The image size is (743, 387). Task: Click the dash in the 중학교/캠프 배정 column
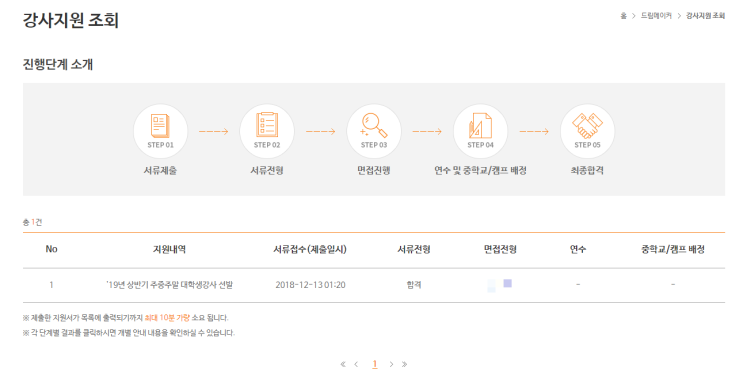click(x=673, y=285)
